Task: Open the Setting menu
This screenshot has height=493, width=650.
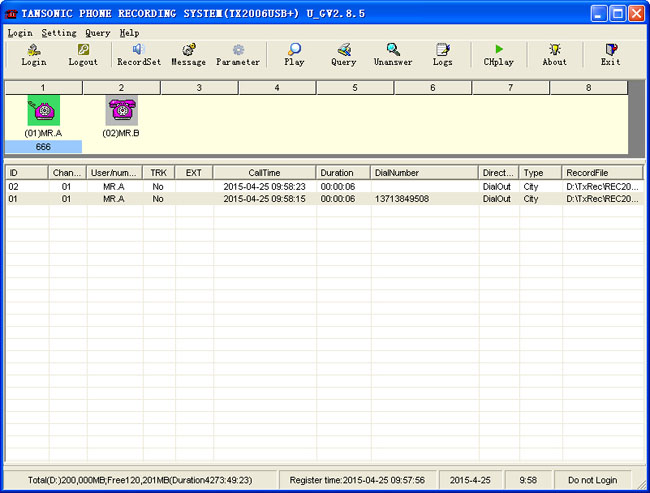Action: (x=59, y=33)
